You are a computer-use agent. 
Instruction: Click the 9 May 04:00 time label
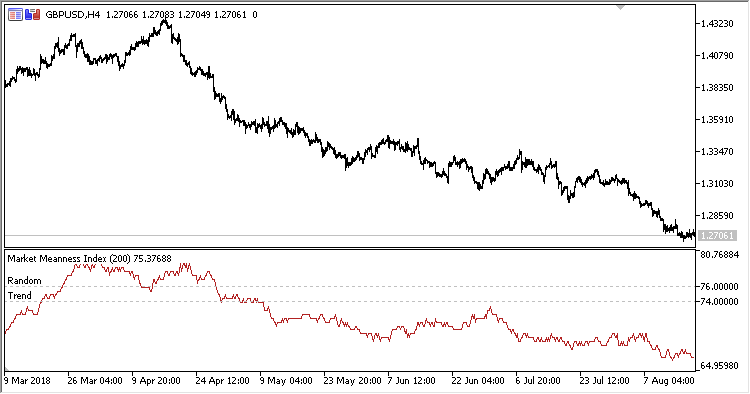(286, 381)
